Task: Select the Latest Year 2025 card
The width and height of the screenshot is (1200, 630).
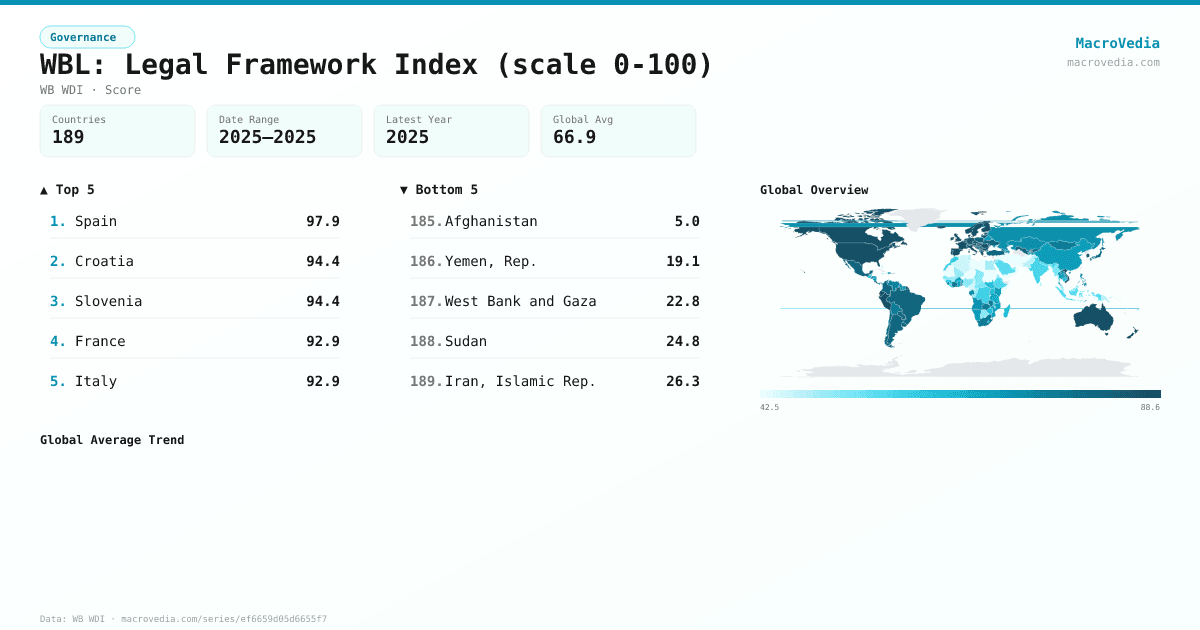Action: (451, 131)
